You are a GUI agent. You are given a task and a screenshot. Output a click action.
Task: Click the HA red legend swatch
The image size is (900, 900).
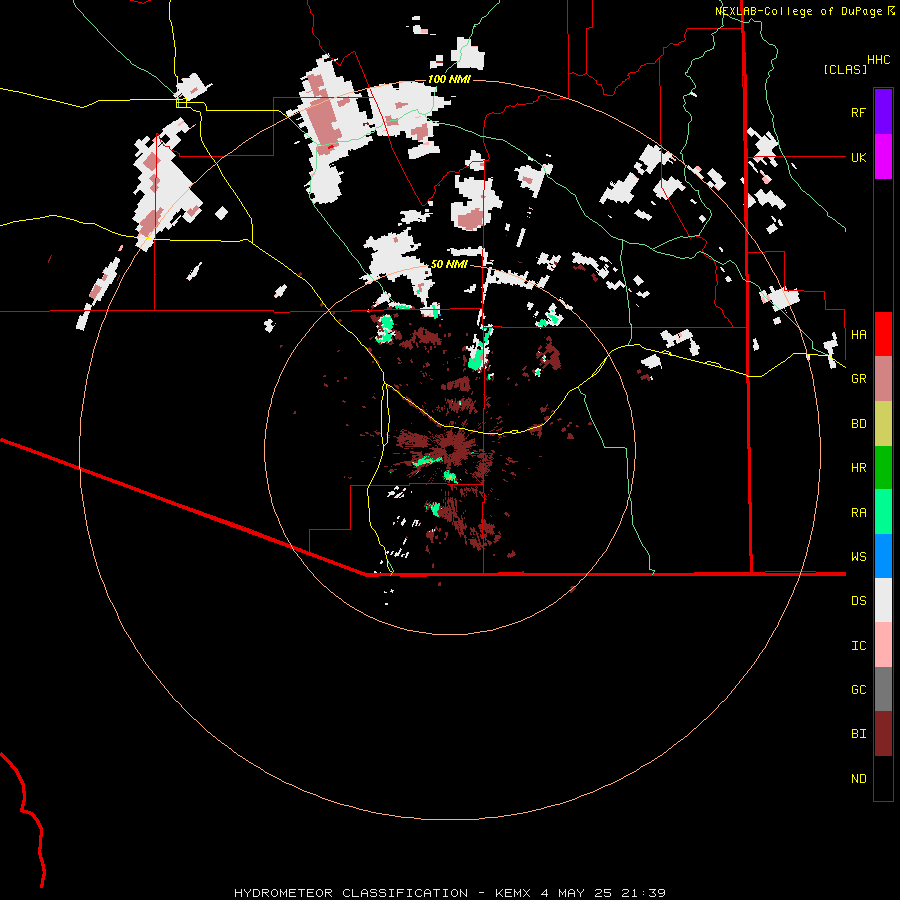pyautogui.click(x=883, y=334)
